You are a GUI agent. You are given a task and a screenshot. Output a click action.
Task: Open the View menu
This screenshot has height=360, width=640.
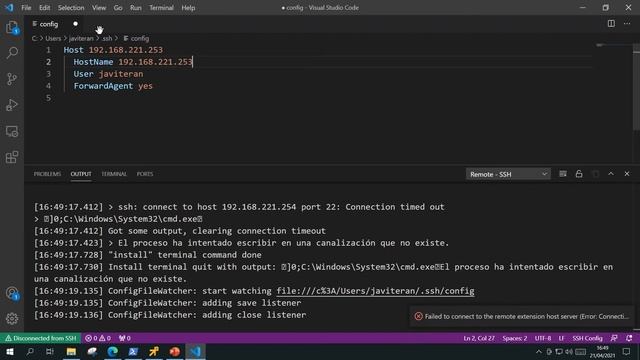tap(99, 8)
